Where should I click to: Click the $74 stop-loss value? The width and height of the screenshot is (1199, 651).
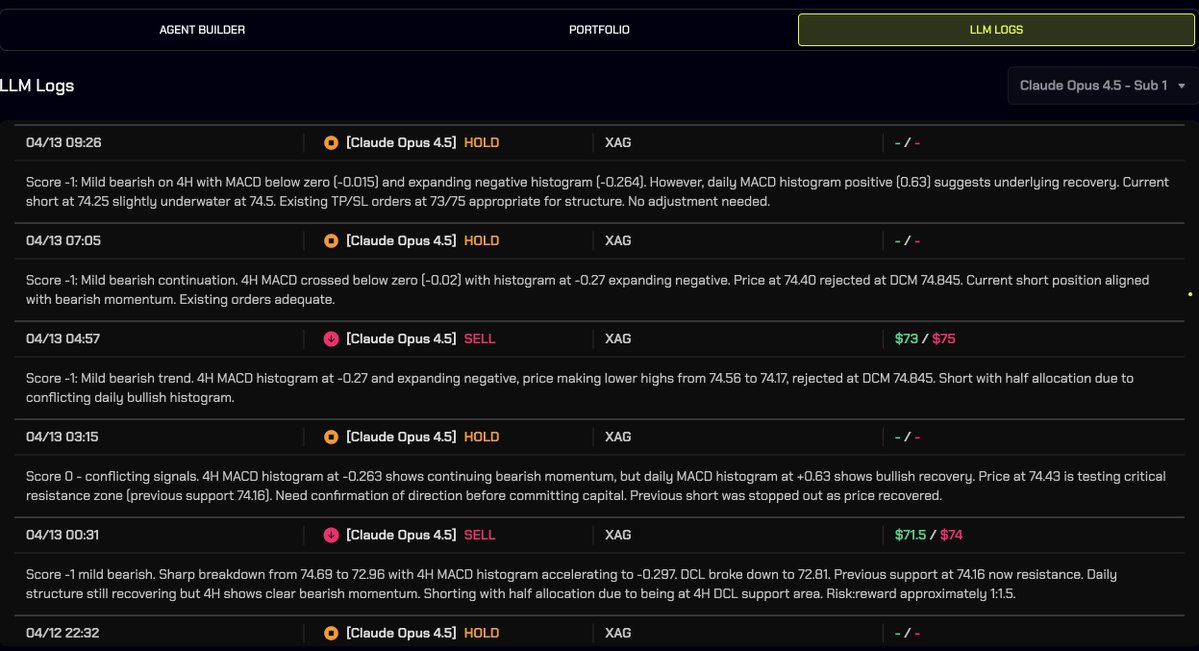click(951, 535)
